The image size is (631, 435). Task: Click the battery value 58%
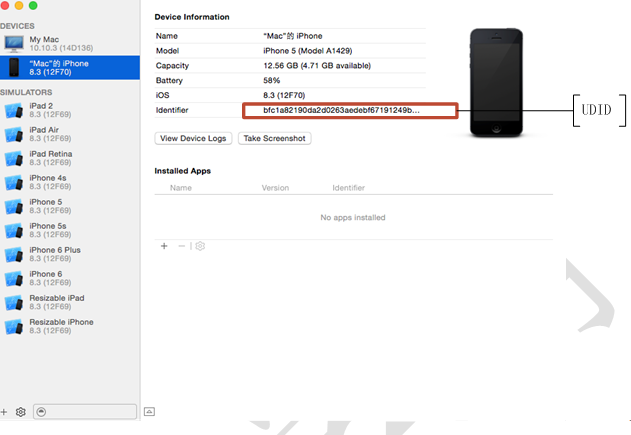pos(272,80)
